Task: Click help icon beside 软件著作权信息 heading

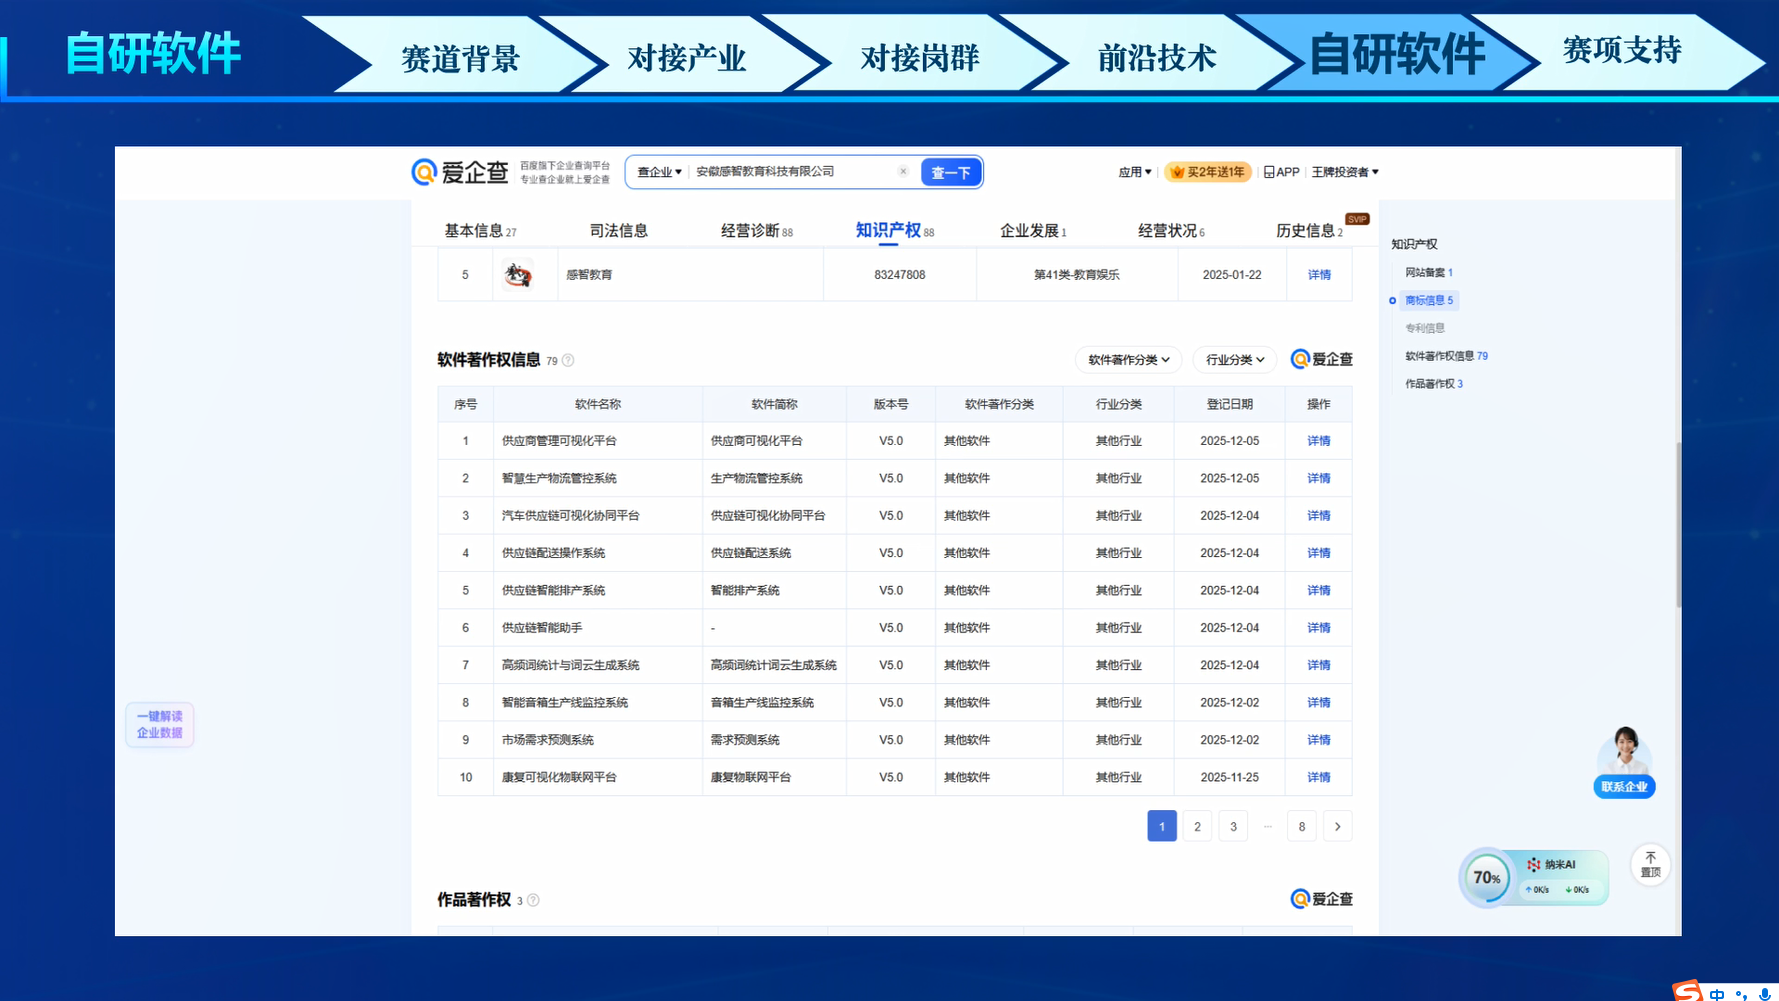Action: (568, 361)
